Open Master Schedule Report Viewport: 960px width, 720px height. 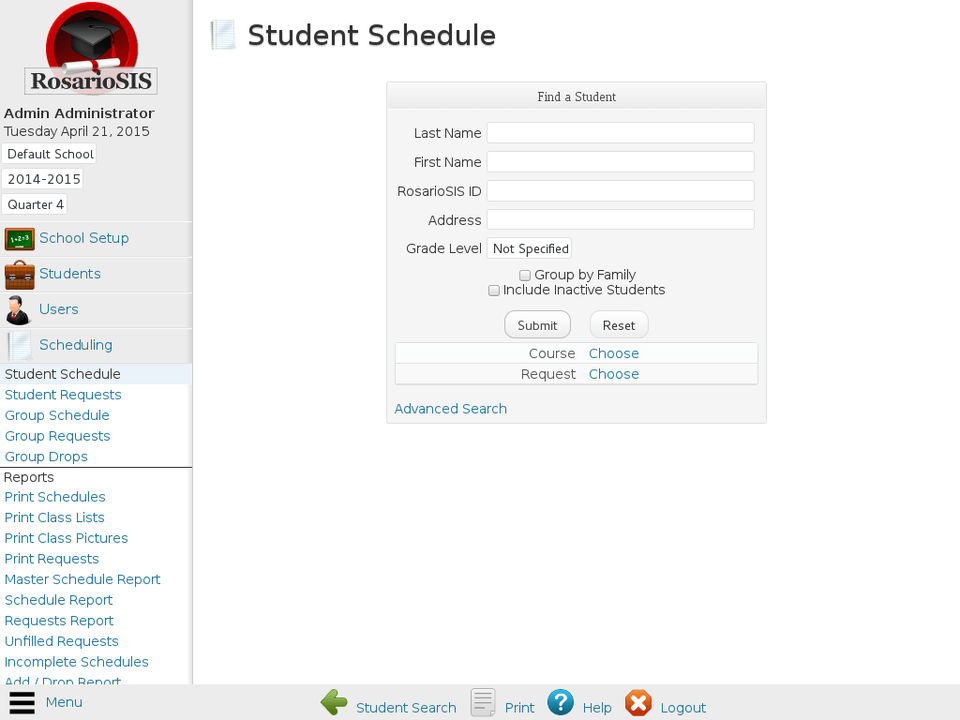pyautogui.click(x=82, y=579)
